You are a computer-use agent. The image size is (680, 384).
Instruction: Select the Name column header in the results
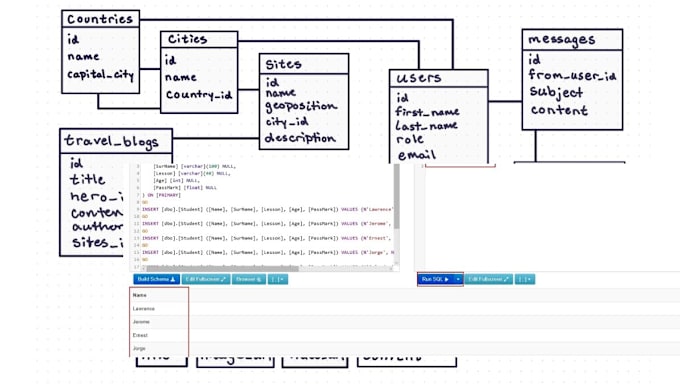pyautogui.click(x=140, y=295)
